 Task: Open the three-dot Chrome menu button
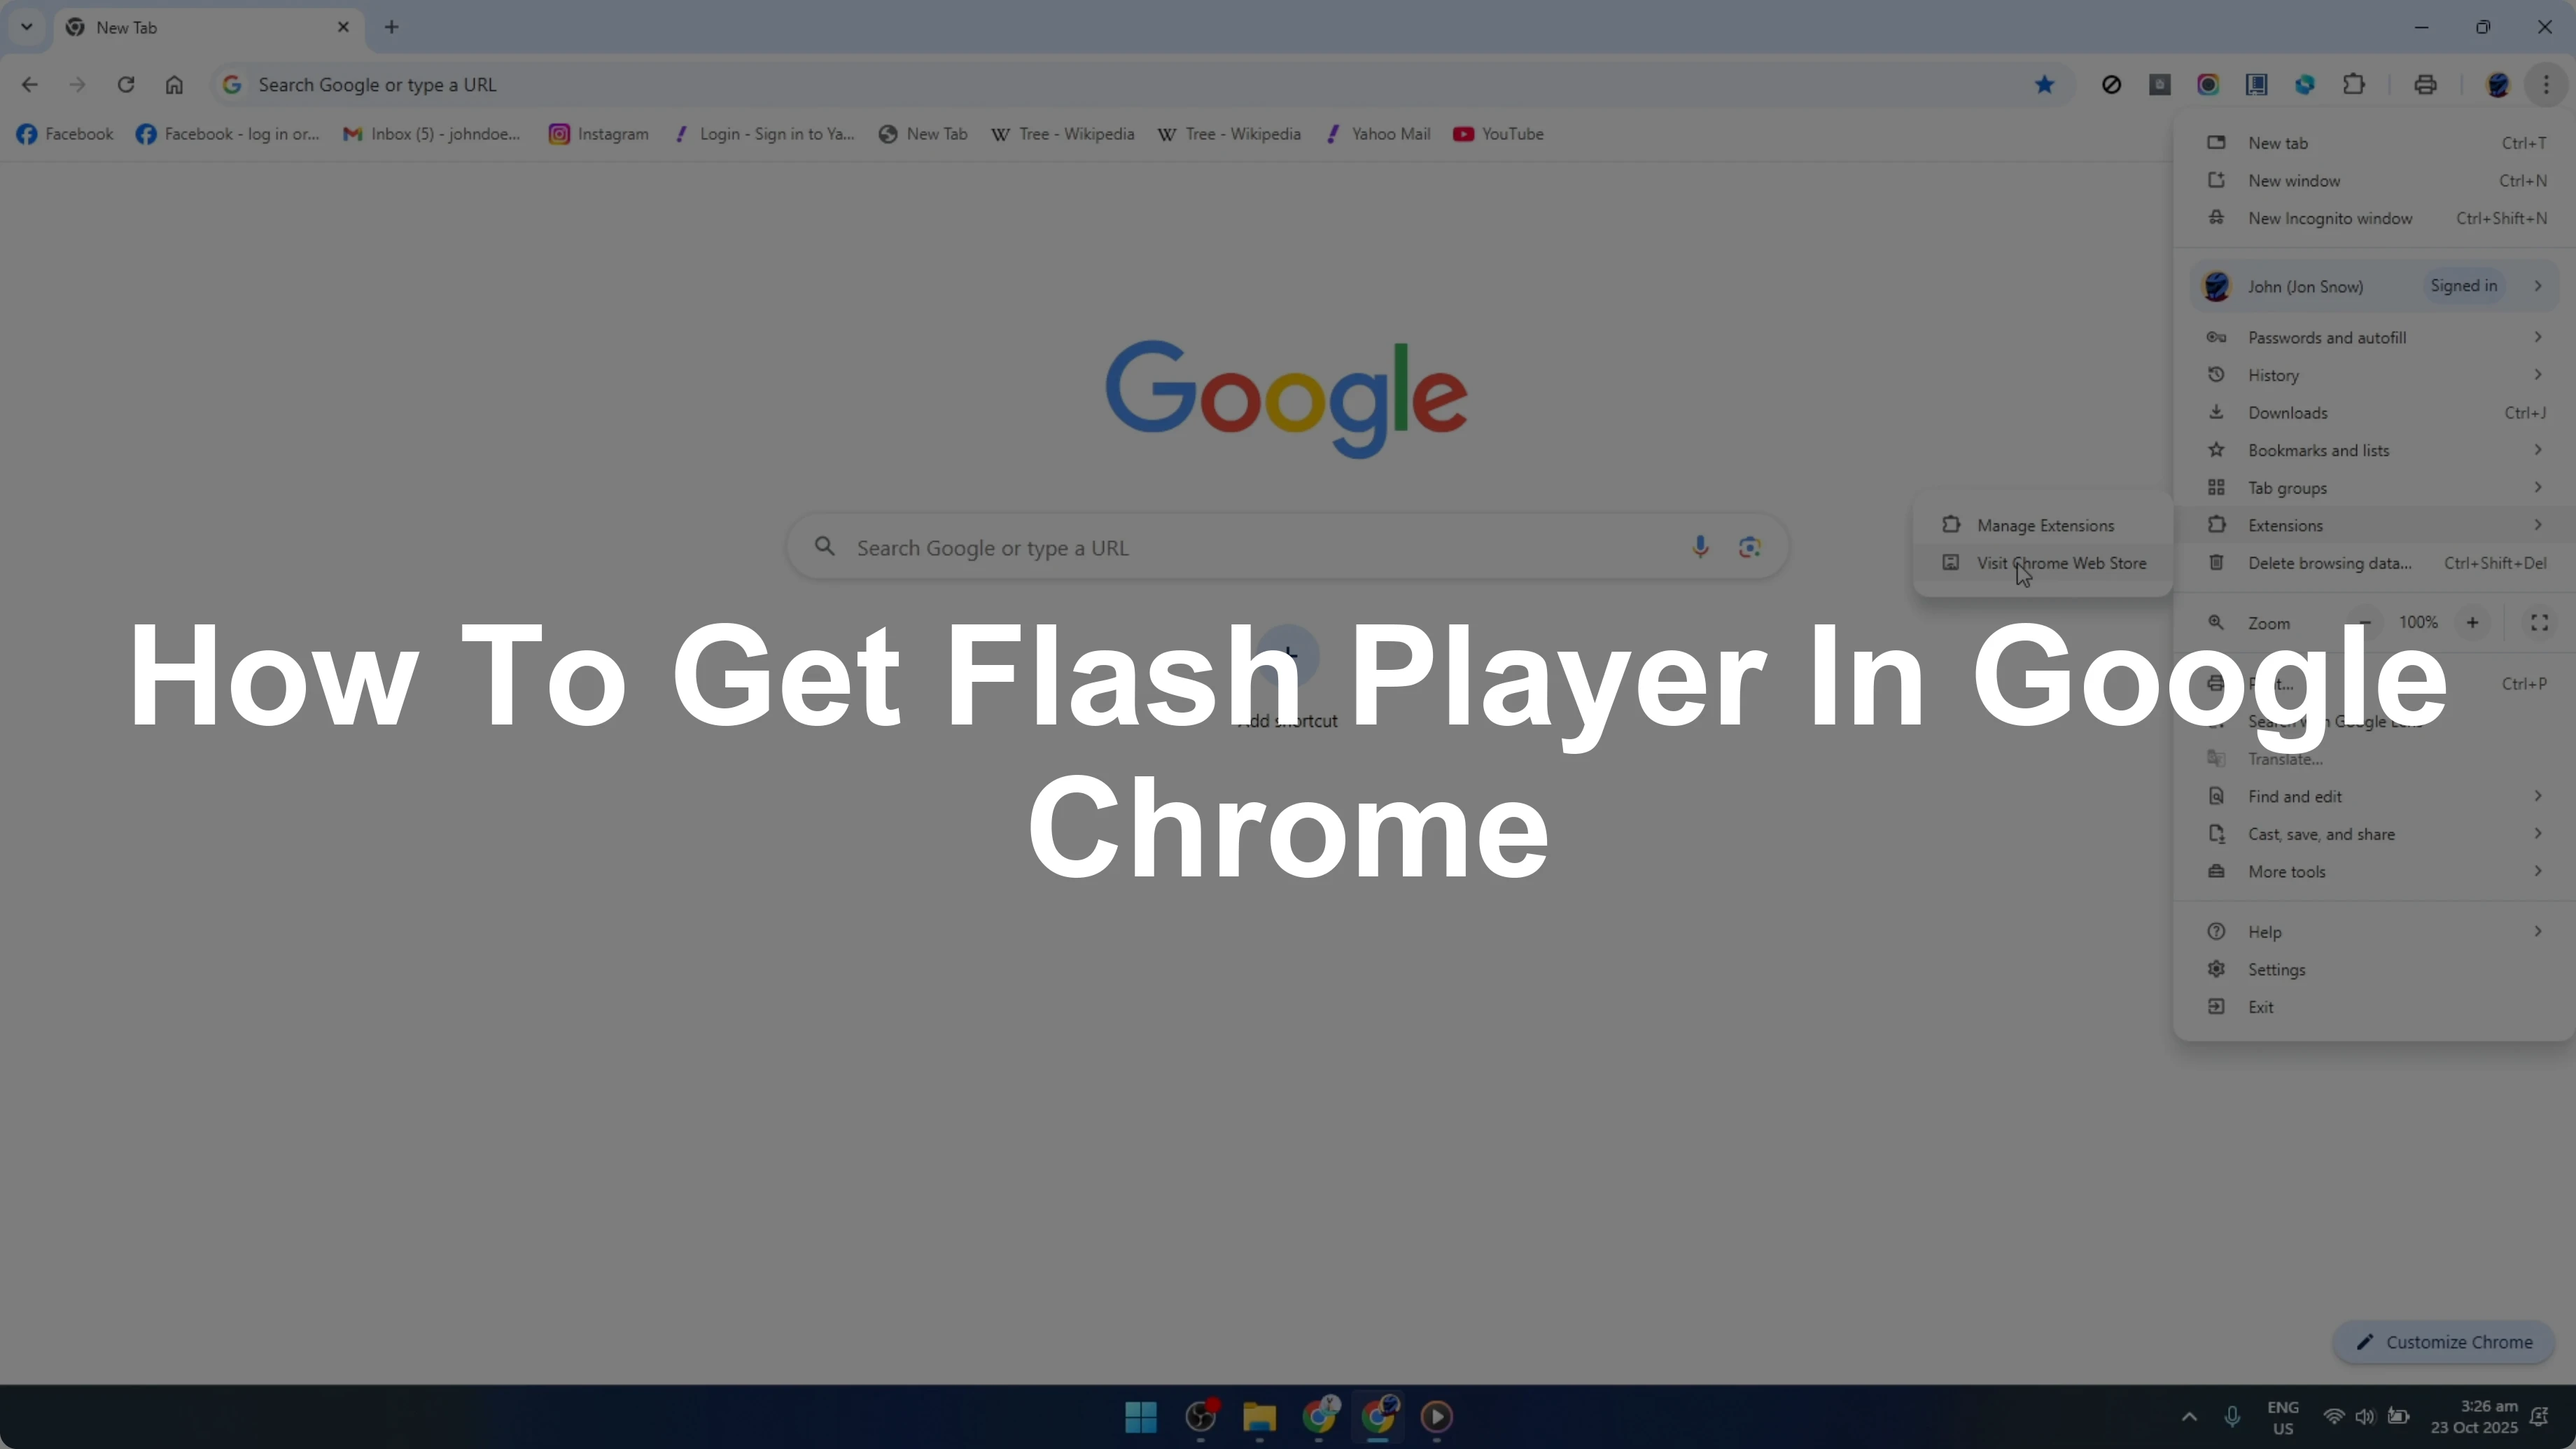pos(2546,85)
